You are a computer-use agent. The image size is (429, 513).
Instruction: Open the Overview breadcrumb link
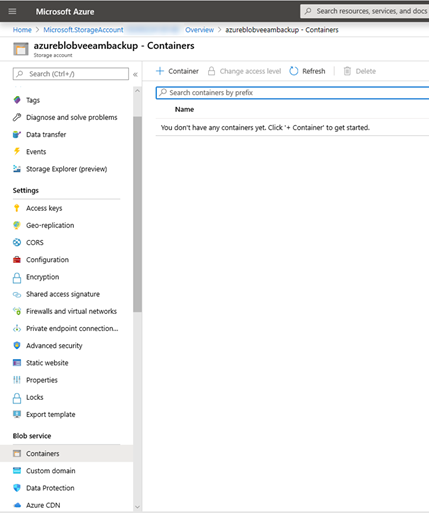(x=199, y=30)
